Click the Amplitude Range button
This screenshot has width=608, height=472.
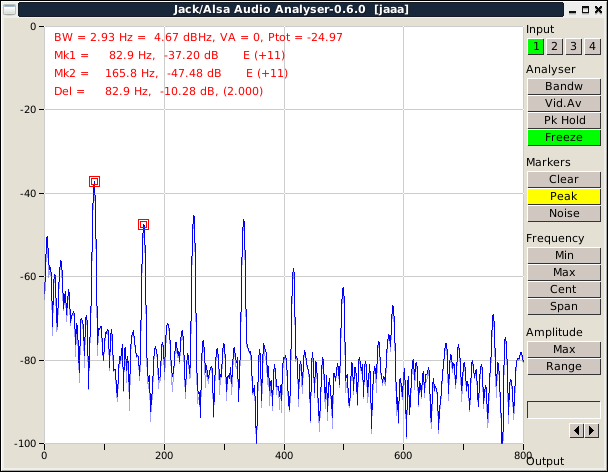pos(563,366)
